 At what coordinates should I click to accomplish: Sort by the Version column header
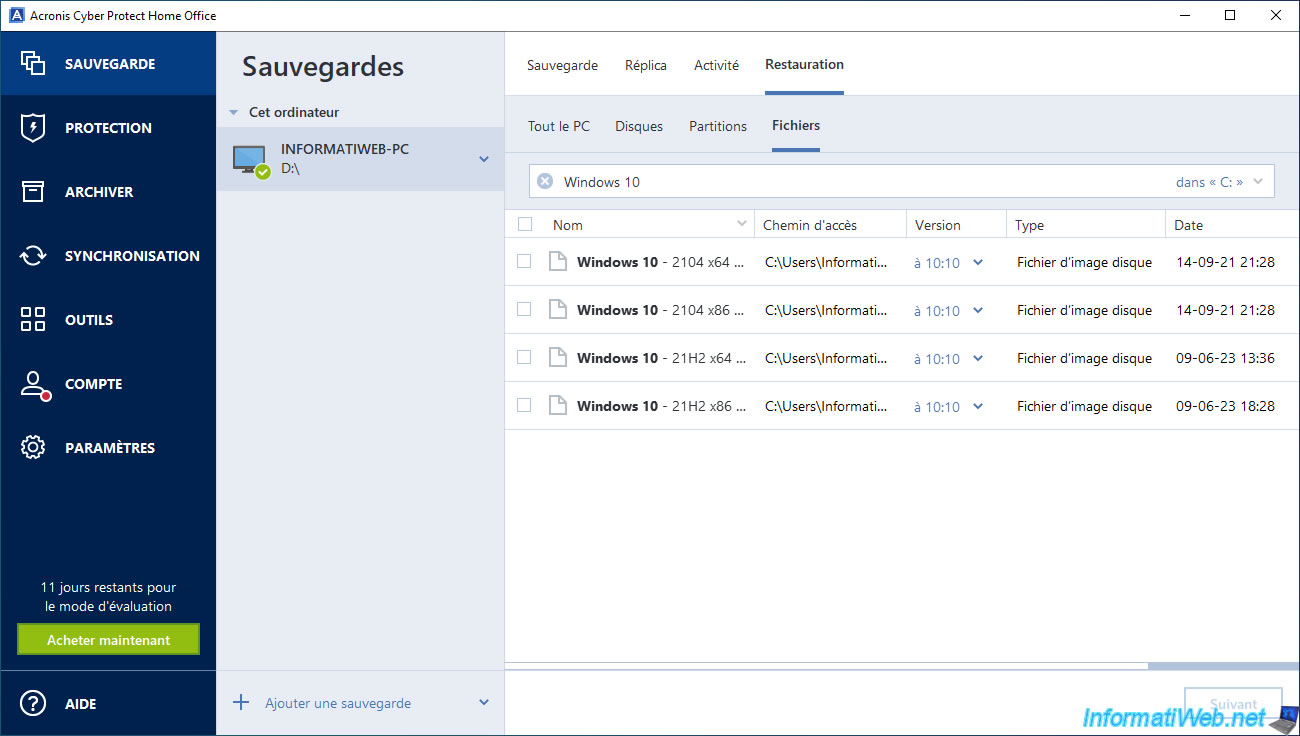[956, 225]
